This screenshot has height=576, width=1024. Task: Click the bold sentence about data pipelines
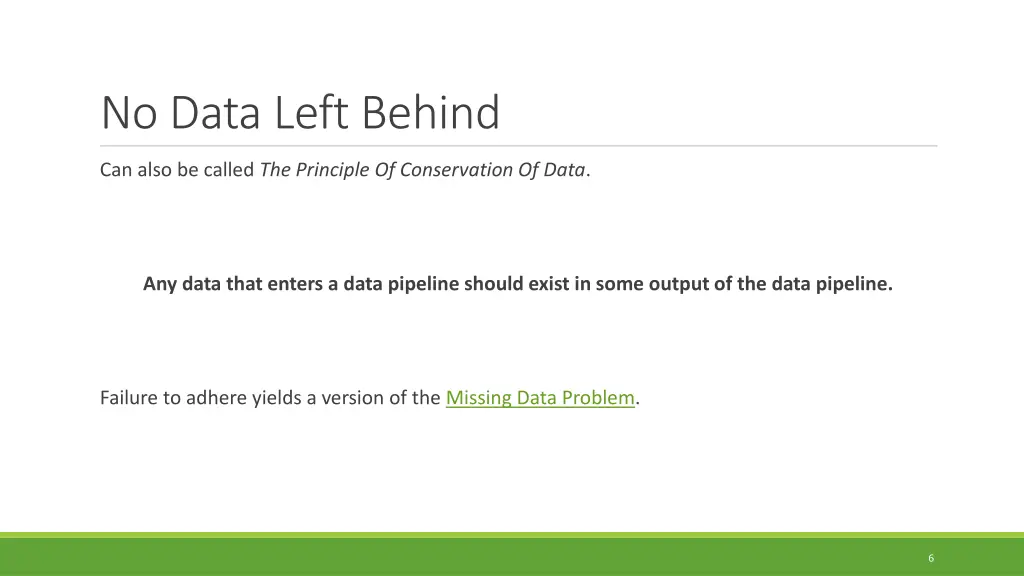tap(517, 284)
